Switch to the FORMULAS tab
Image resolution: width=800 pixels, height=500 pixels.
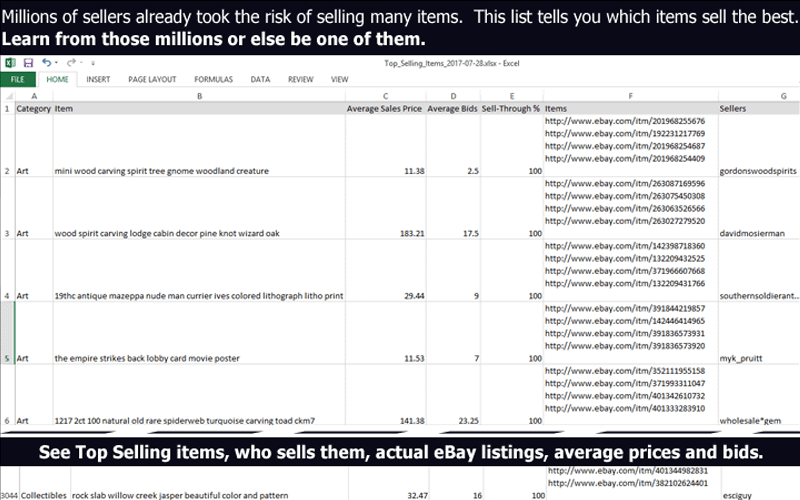(x=213, y=80)
